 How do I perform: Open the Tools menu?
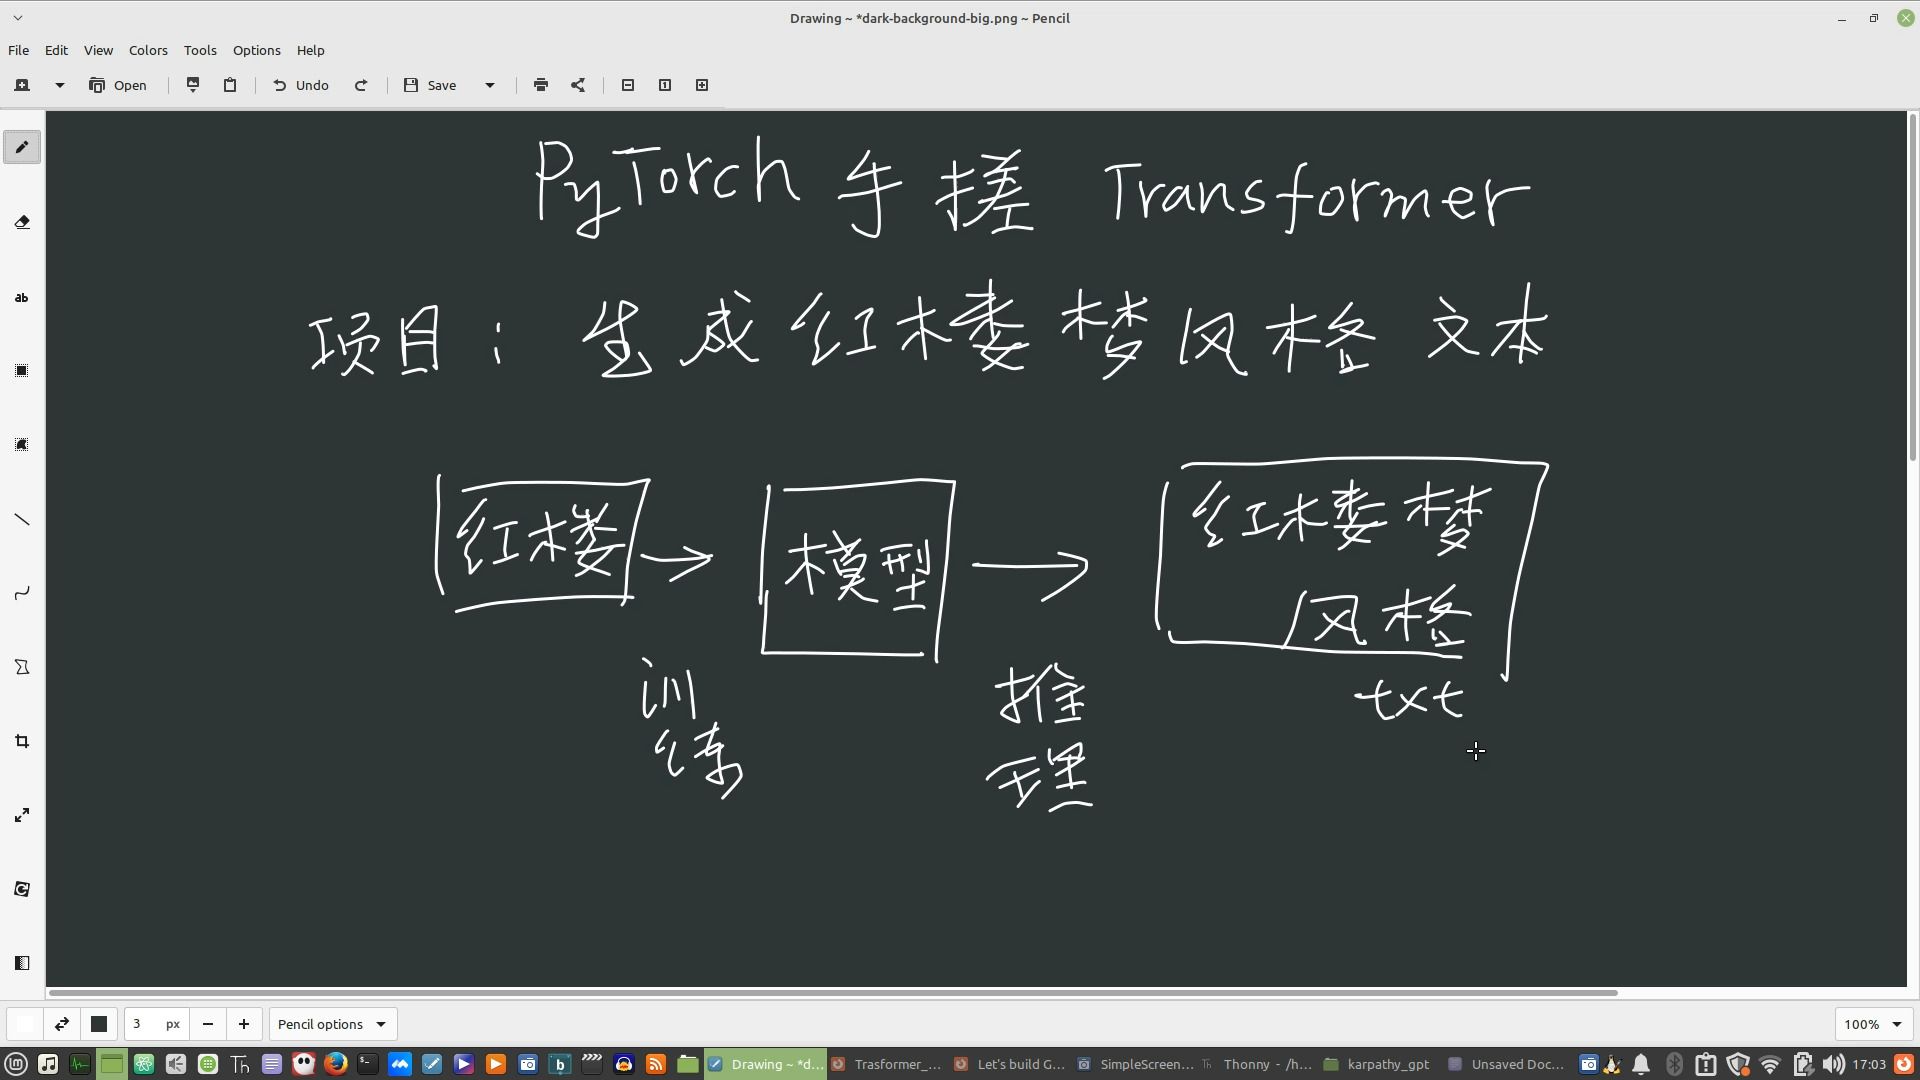pyautogui.click(x=200, y=50)
